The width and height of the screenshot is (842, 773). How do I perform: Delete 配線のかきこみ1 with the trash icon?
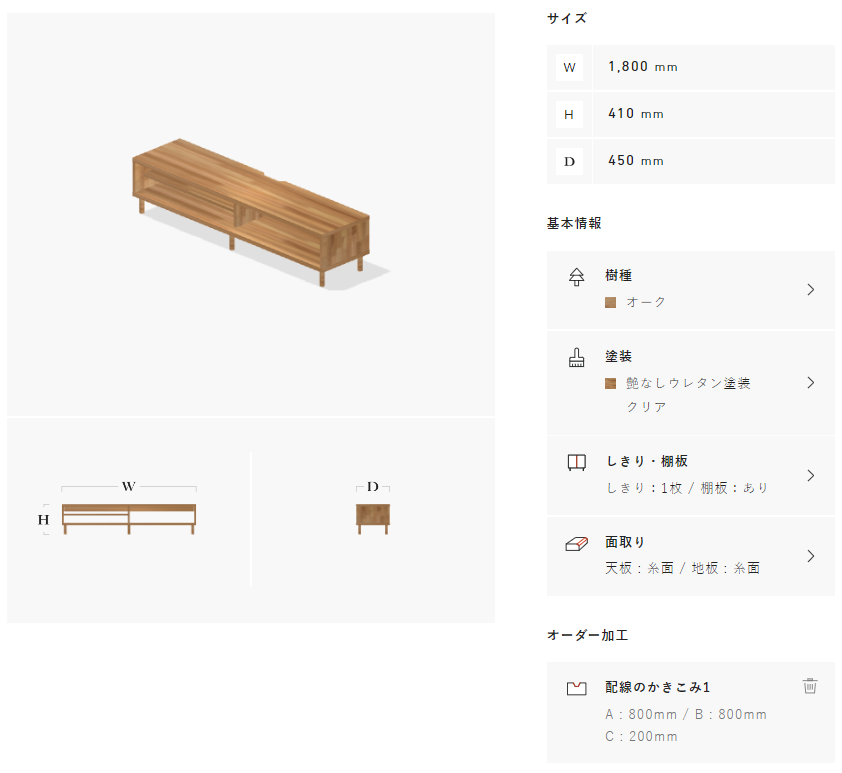click(x=810, y=686)
